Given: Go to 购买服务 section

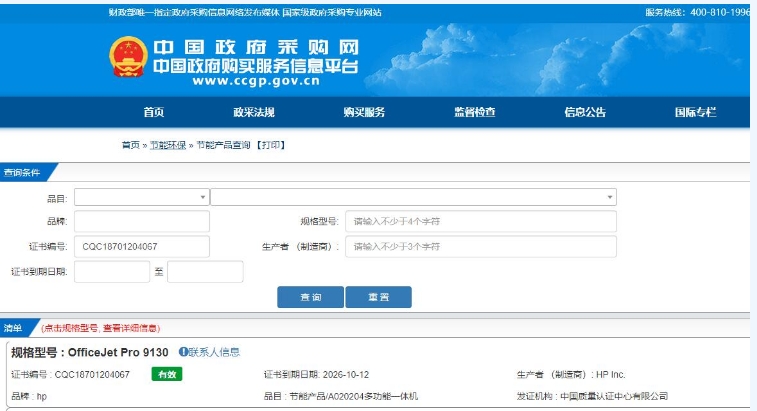Looking at the screenshot, I should tap(364, 112).
